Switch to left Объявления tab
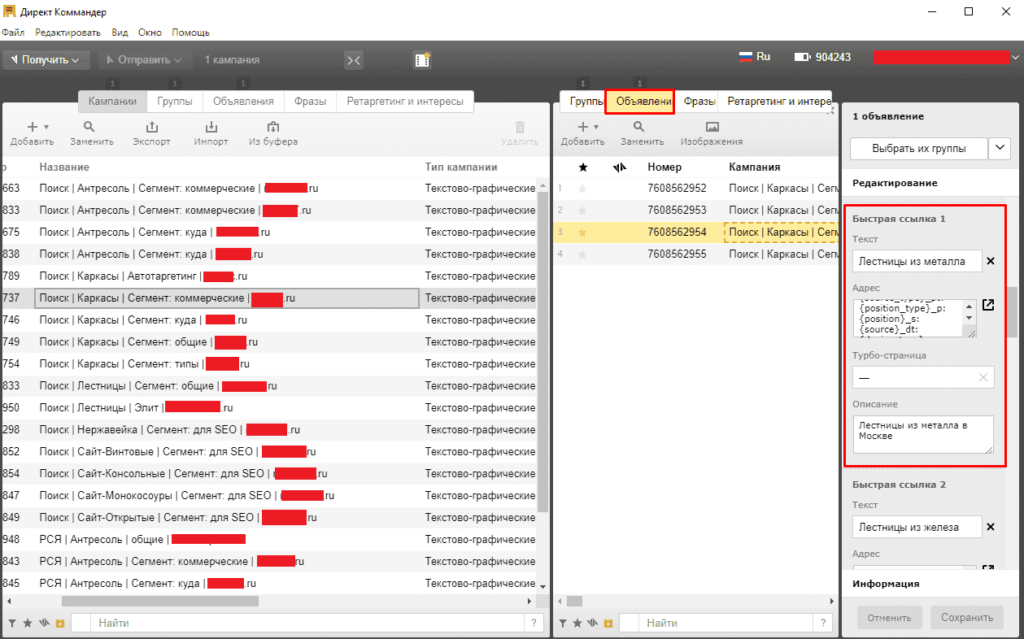 pyautogui.click(x=243, y=101)
